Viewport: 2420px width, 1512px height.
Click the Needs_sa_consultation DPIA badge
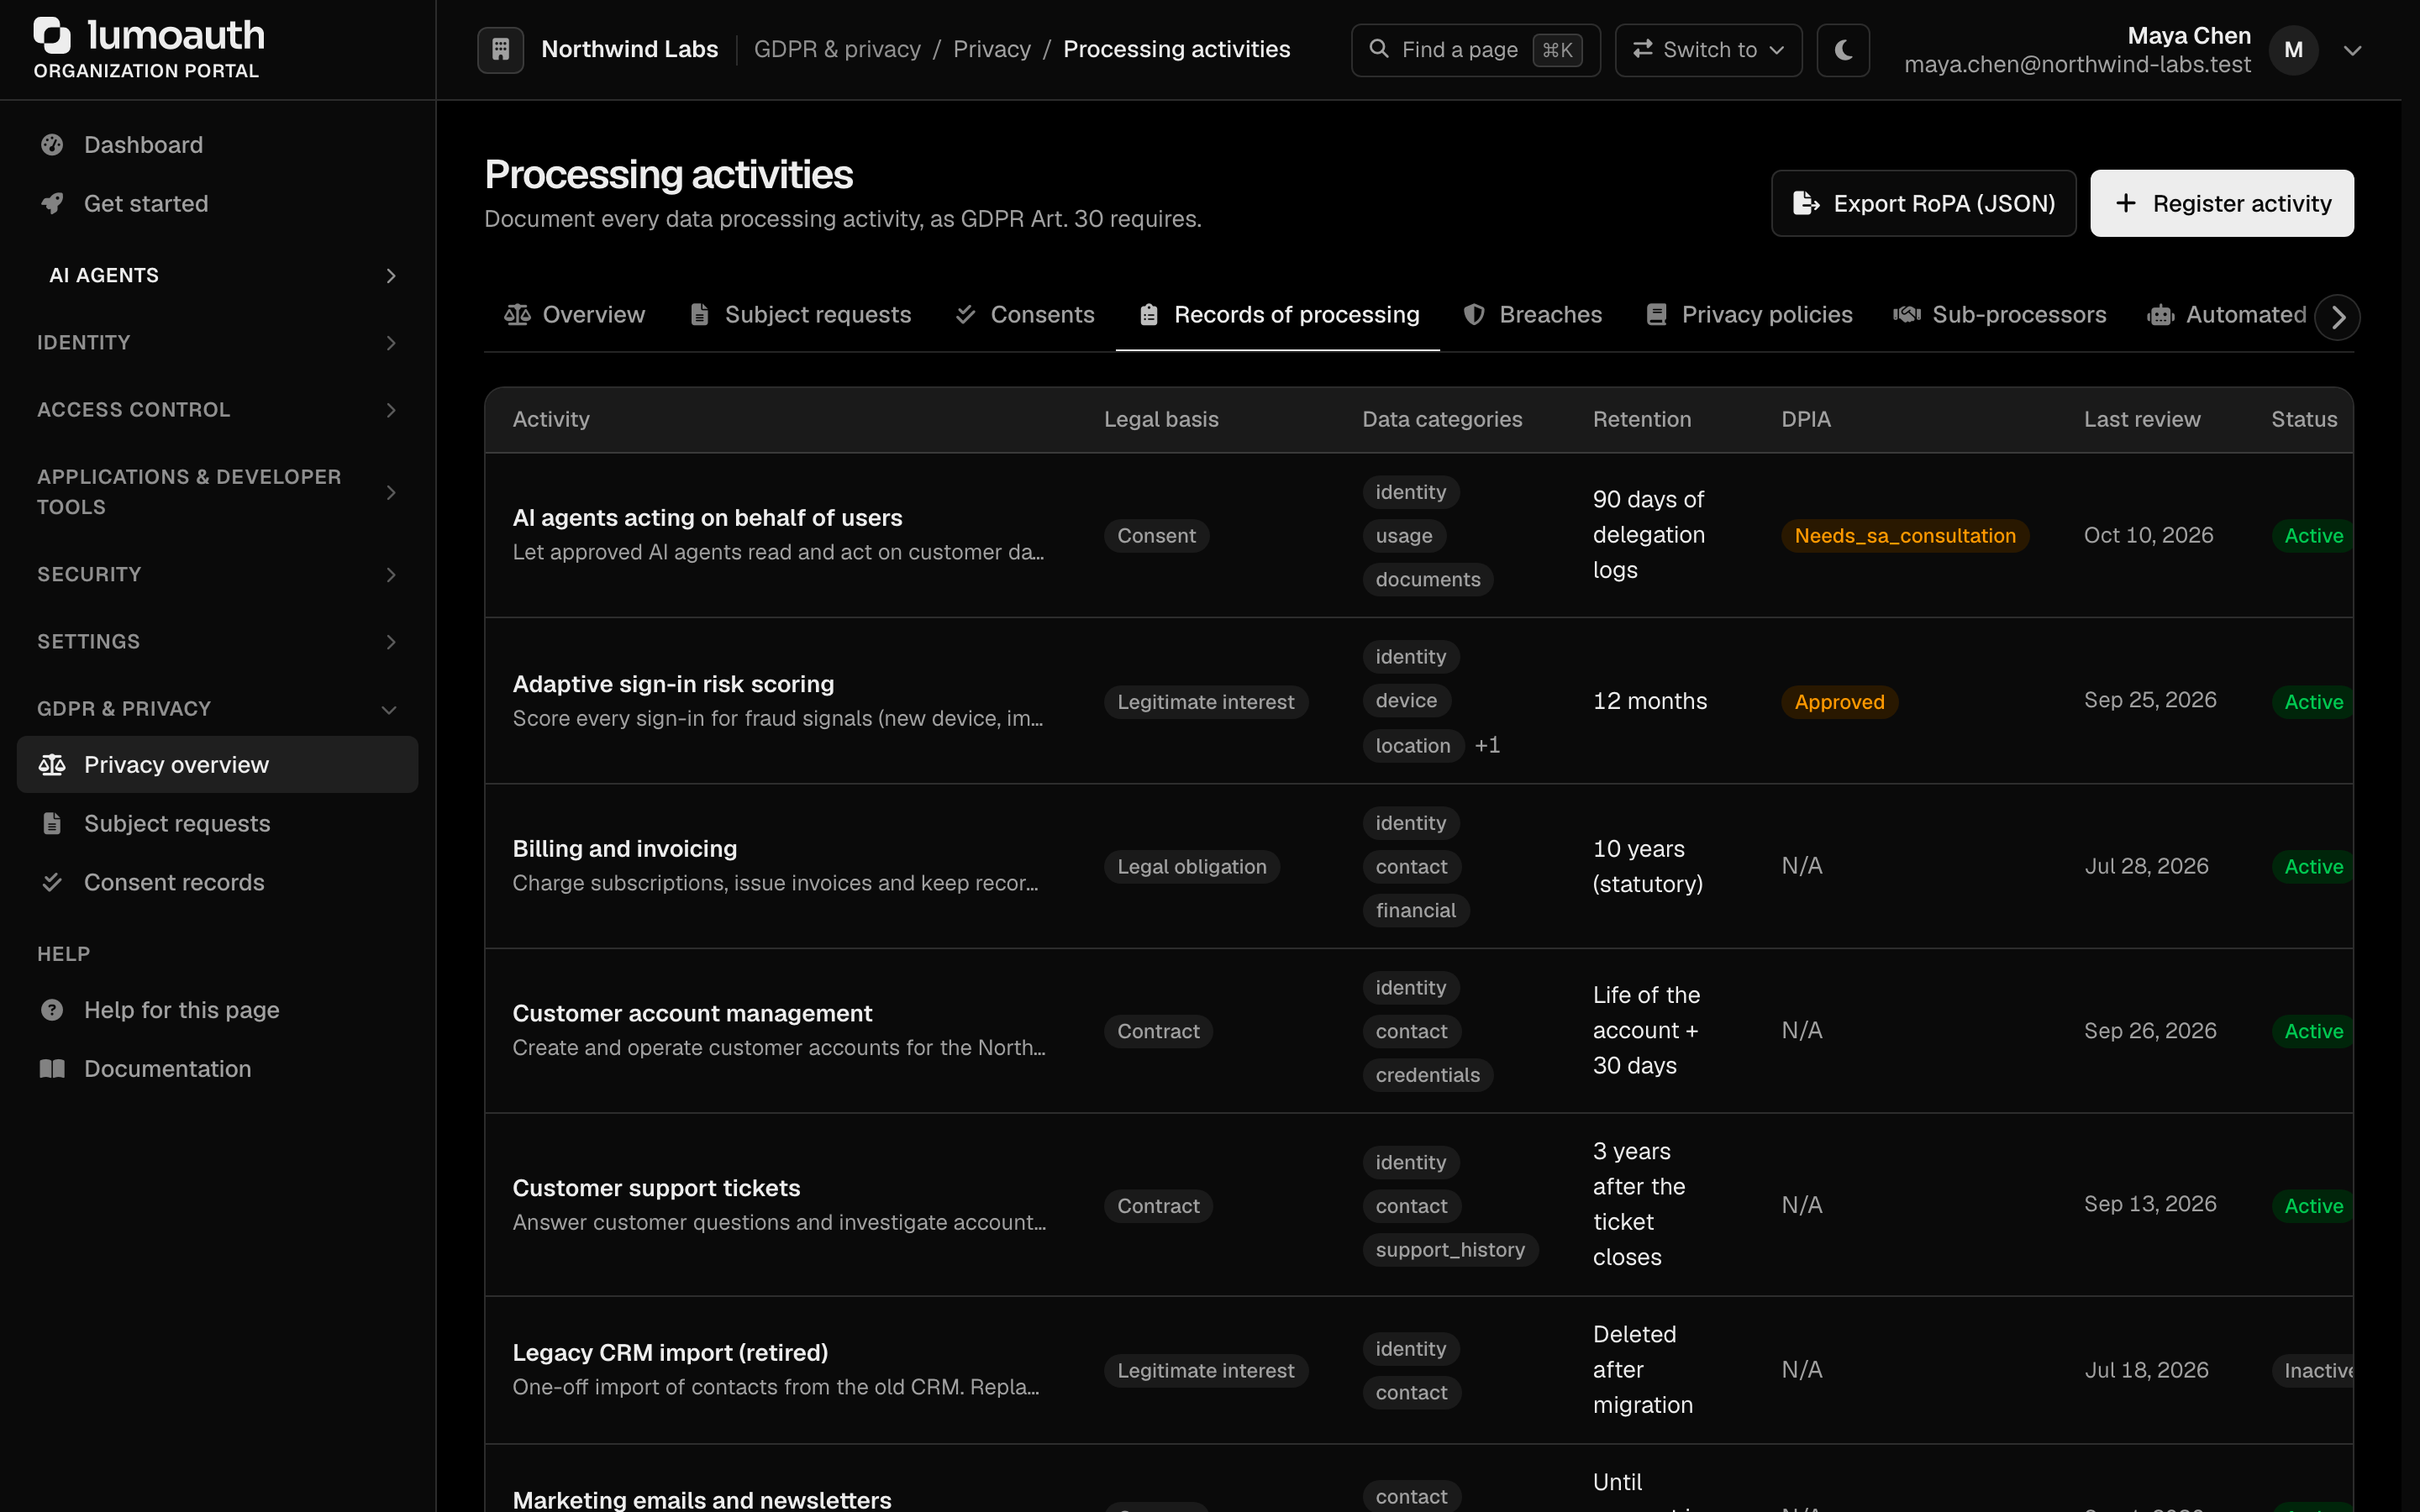(x=1904, y=535)
